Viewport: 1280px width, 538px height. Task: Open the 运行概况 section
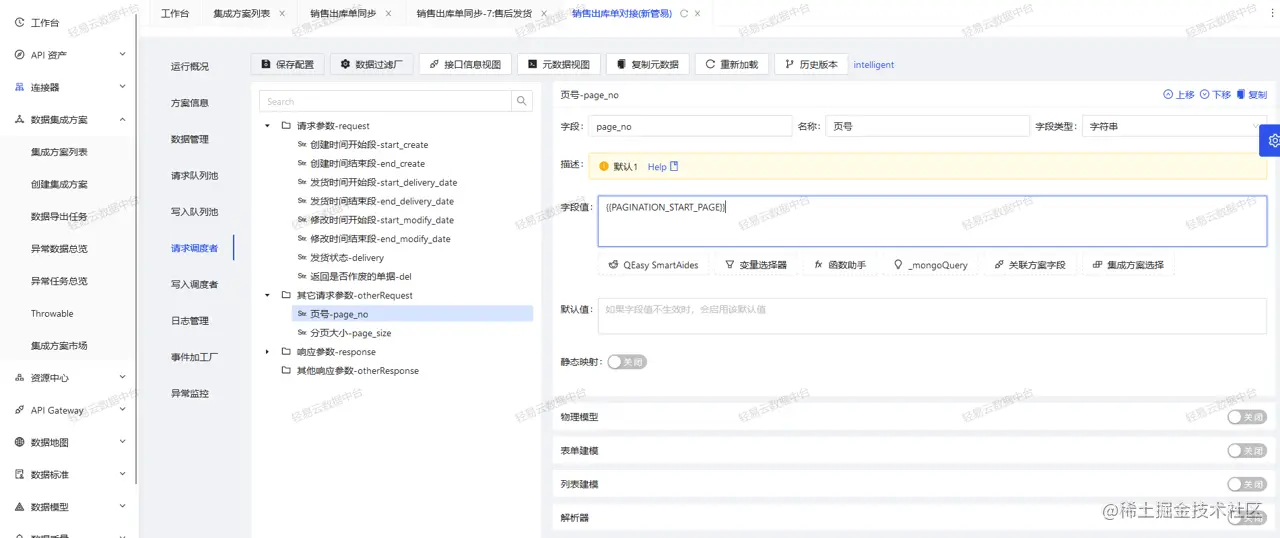pyautogui.click(x=190, y=66)
